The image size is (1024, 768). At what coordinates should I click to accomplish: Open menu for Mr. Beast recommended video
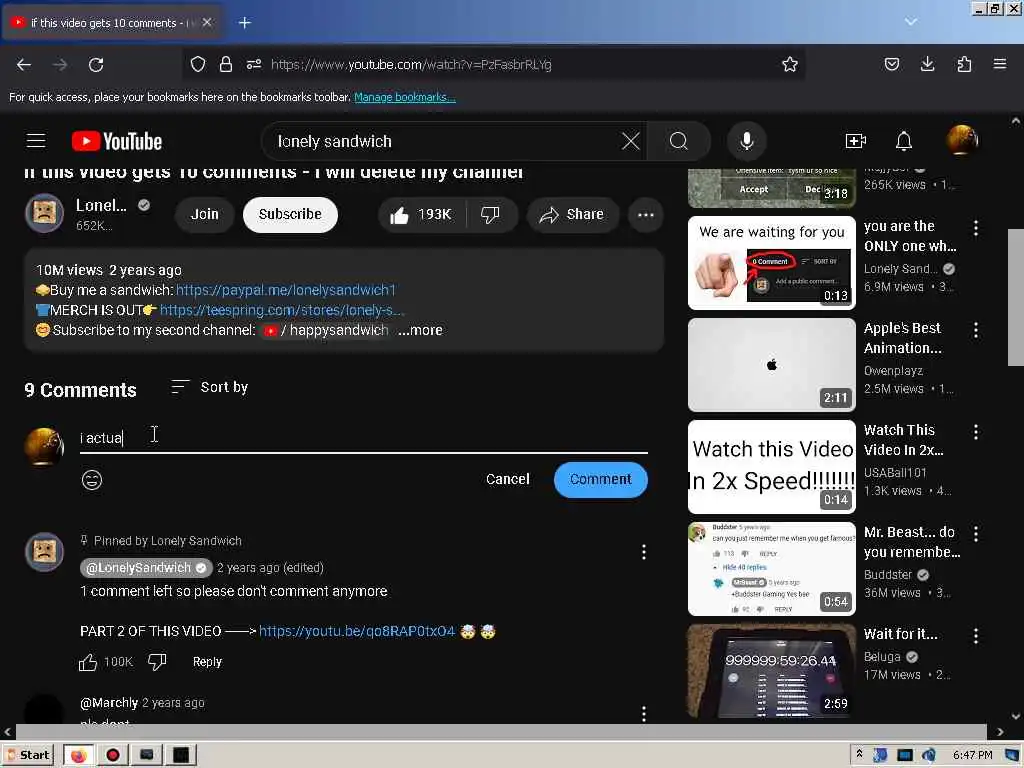[976, 534]
